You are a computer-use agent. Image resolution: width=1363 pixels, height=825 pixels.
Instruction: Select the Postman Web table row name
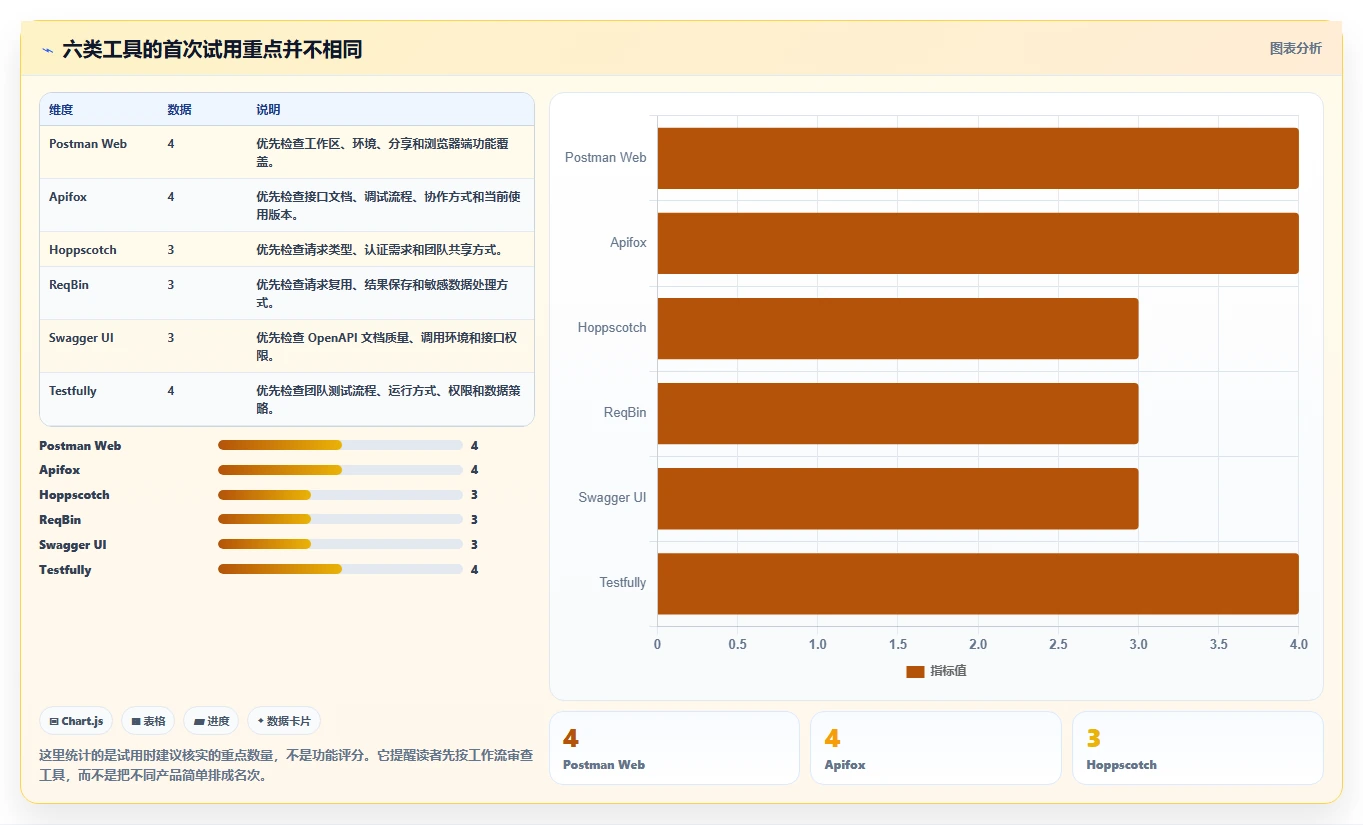88,144
